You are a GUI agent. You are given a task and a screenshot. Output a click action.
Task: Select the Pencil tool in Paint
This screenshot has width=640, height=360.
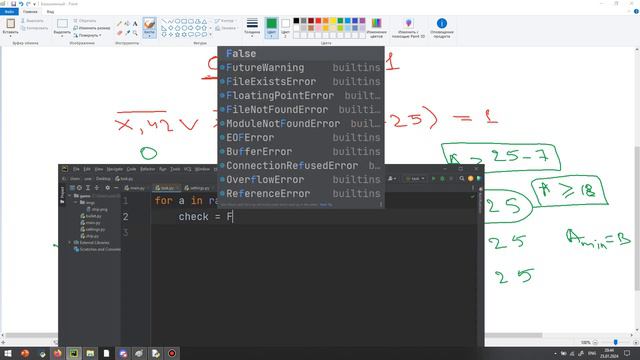(119, 24)
